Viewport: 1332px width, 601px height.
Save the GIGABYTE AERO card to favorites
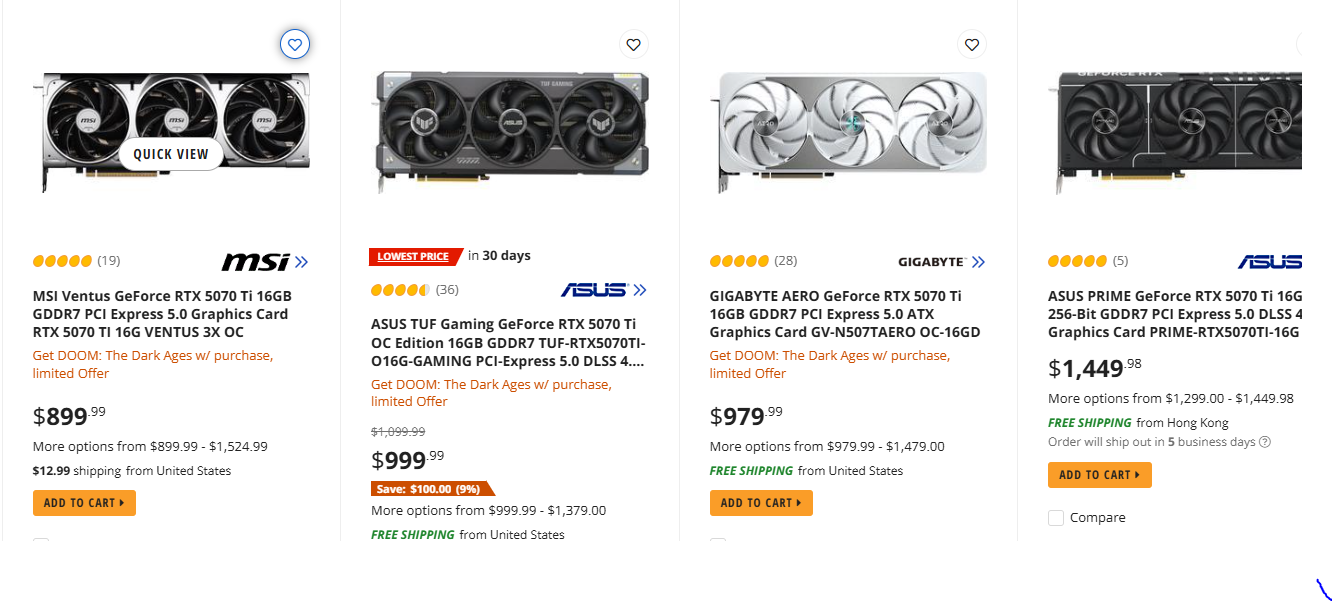click(x=971, y=44)
